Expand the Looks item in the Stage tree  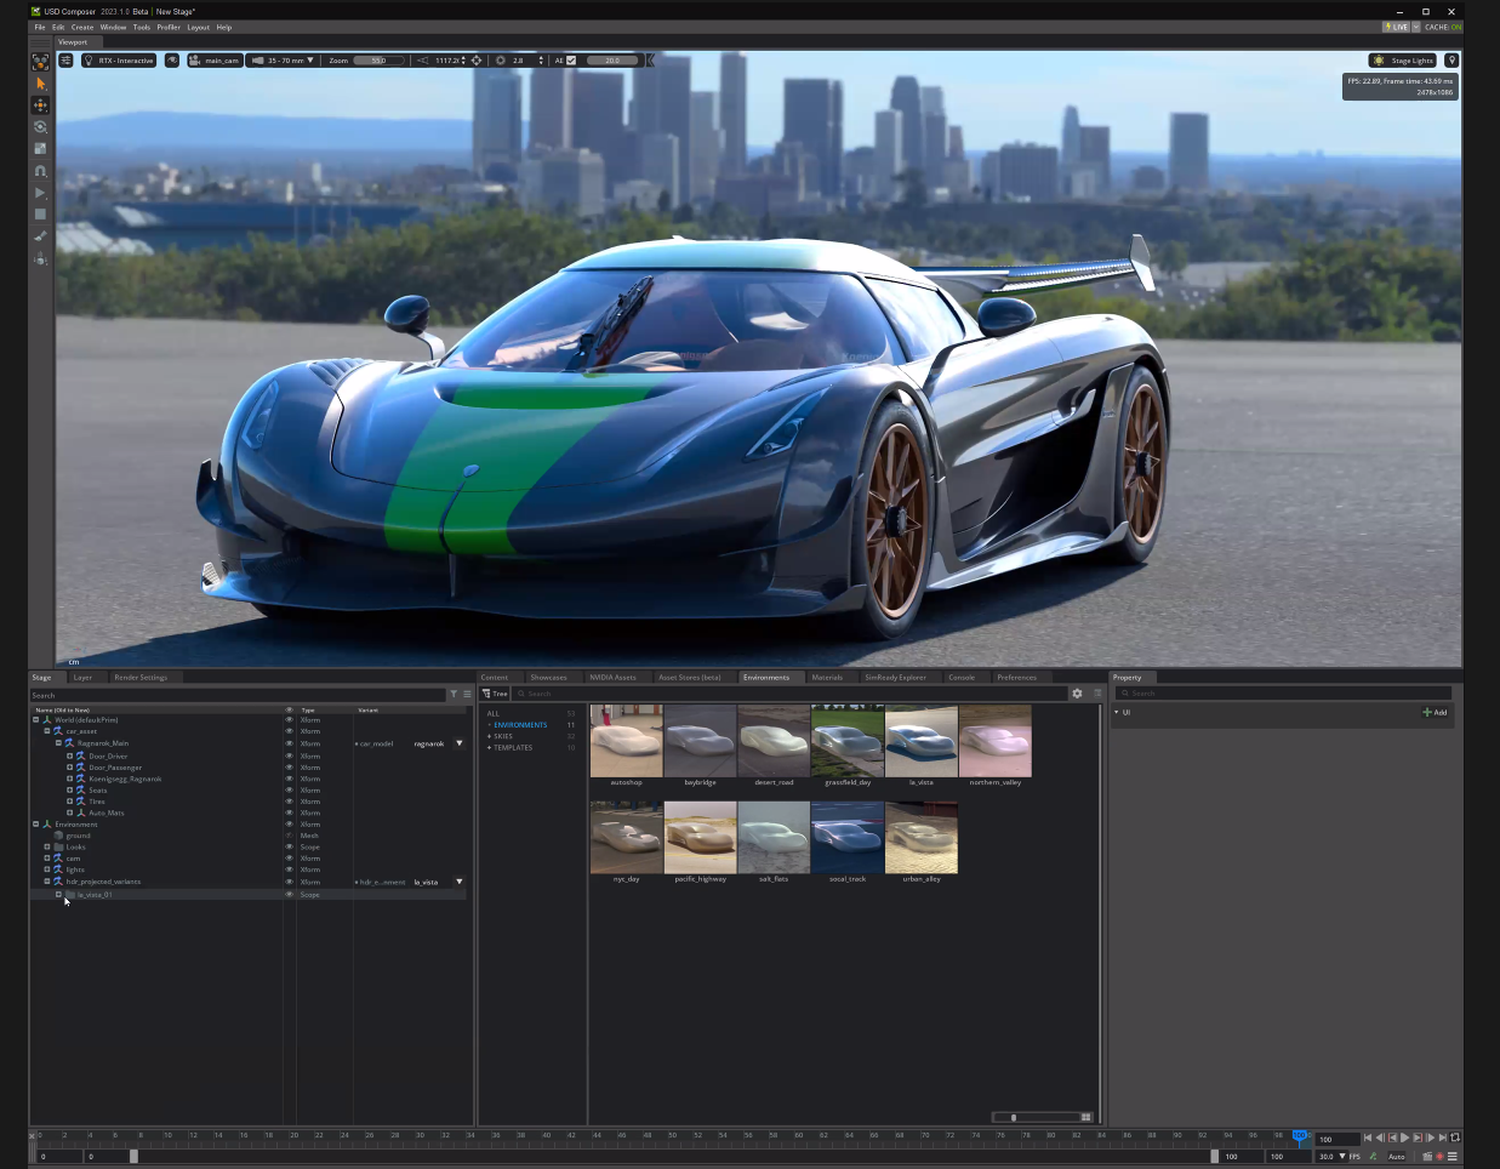click(47, 847)
